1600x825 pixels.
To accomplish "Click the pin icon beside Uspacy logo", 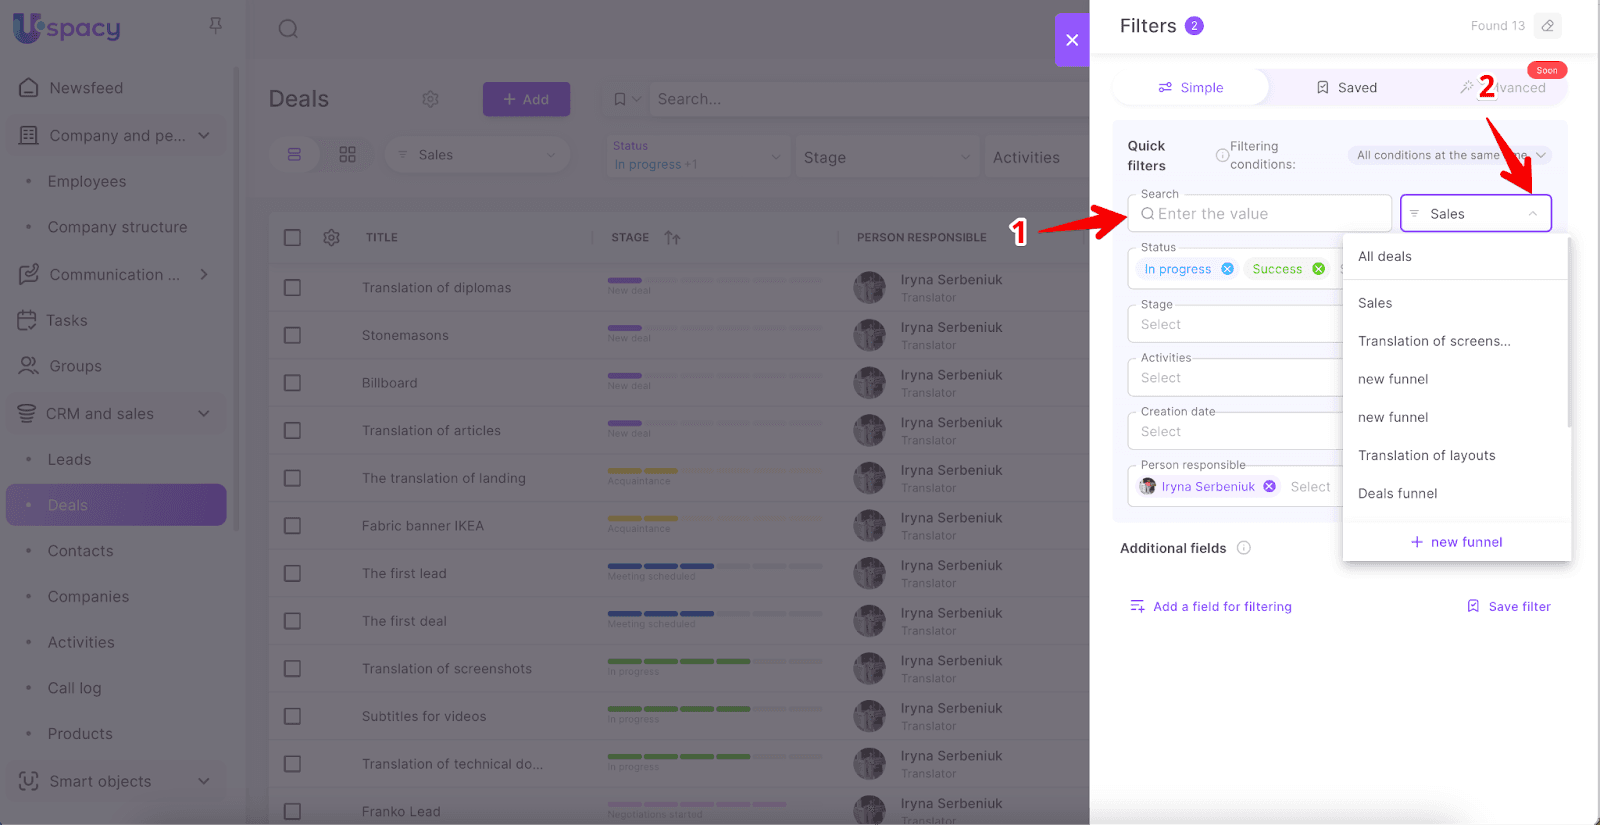I will point(215,26).
